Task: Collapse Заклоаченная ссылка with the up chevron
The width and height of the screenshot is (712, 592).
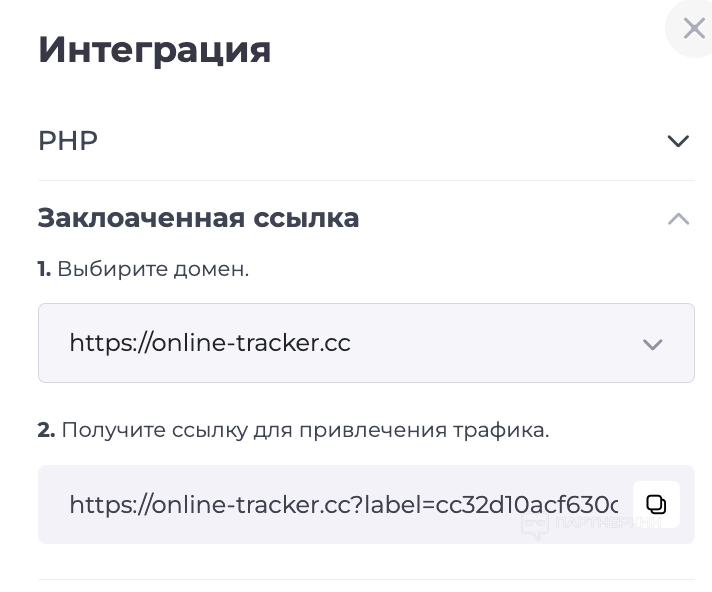Action: point(678,219)
